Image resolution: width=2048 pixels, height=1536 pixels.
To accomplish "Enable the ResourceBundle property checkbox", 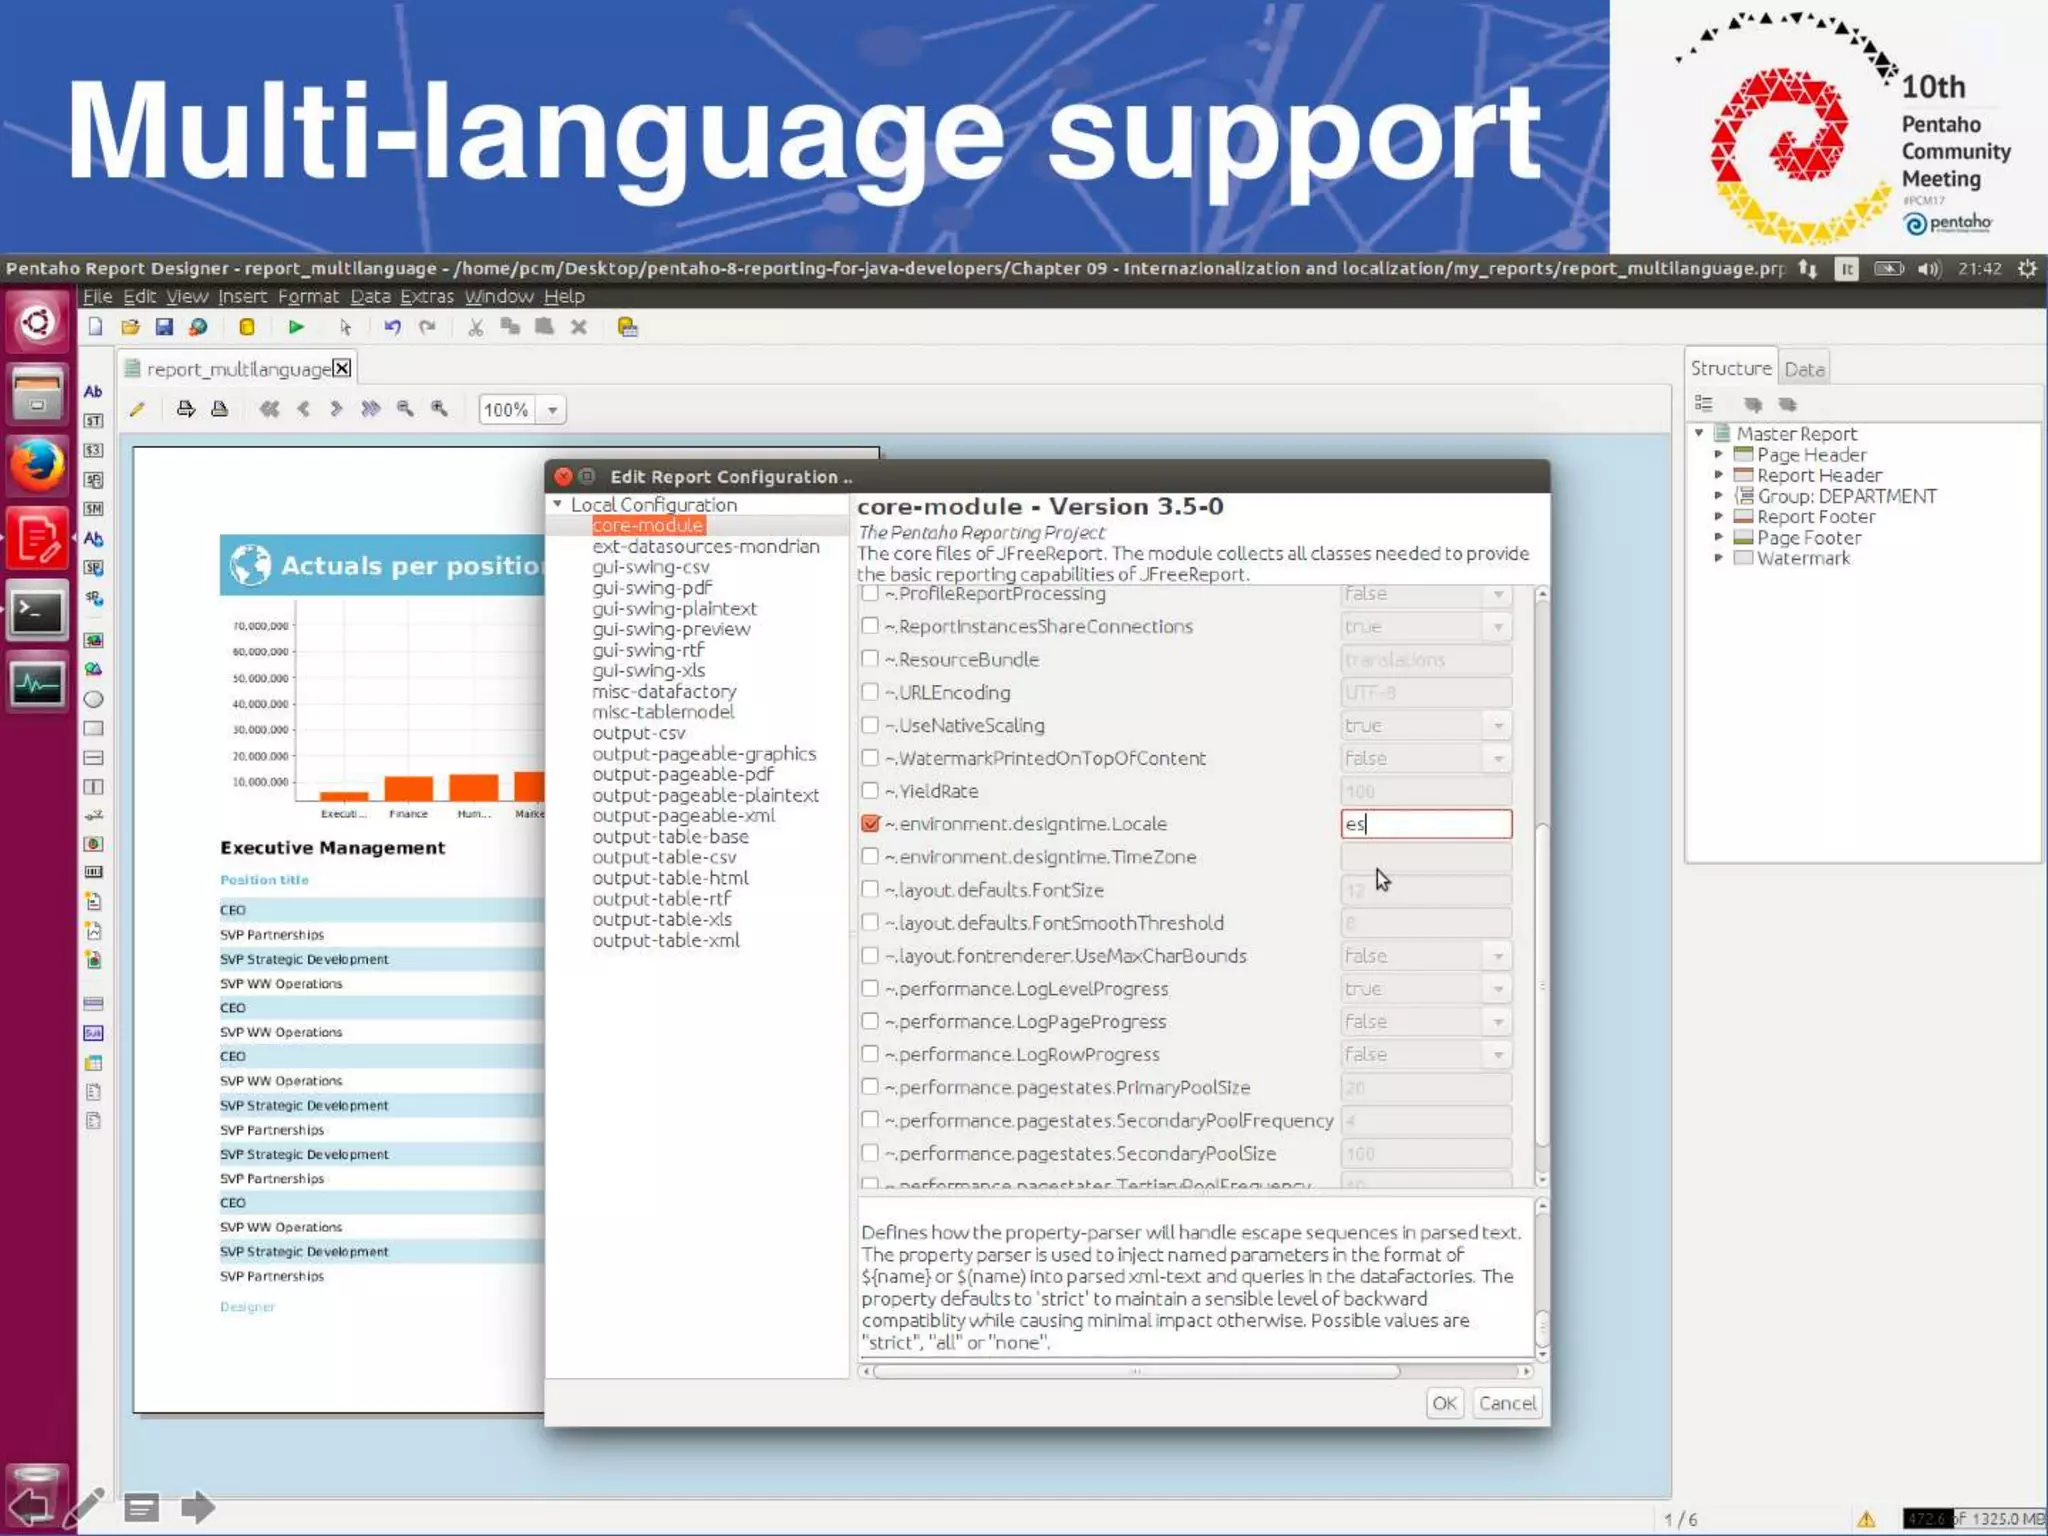I will point(870,659).
